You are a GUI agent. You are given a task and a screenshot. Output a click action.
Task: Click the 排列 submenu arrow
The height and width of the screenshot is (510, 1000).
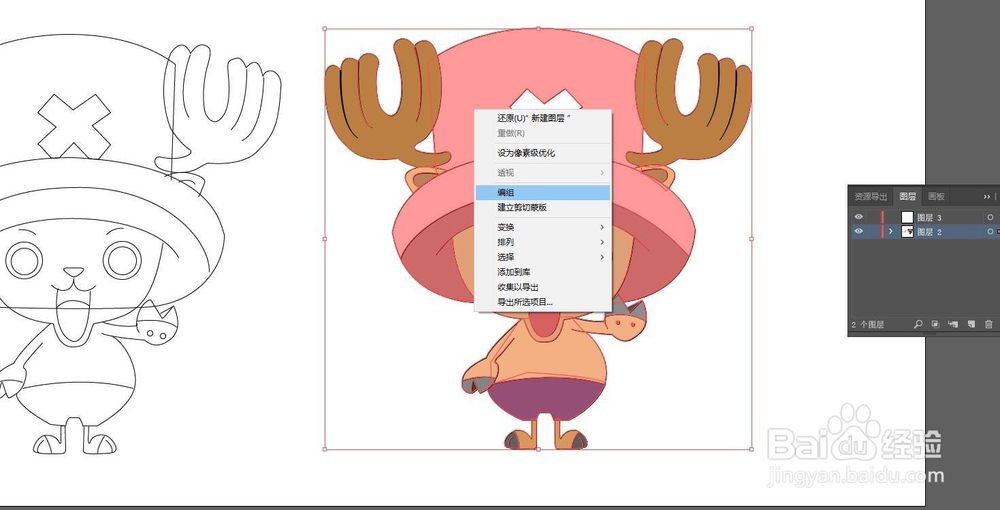click(x=602, y=242)
